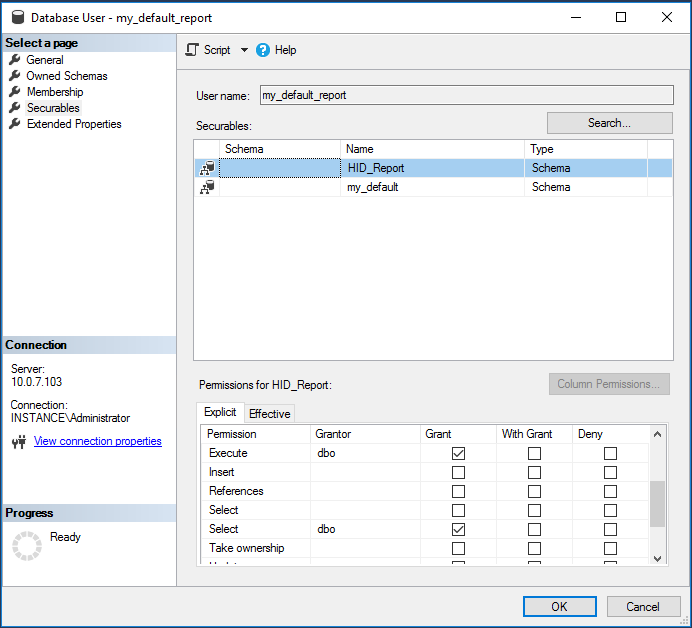This screenshot has height=628, width=692.
Task: Open View connection properties link
Action: pos(97,441)
